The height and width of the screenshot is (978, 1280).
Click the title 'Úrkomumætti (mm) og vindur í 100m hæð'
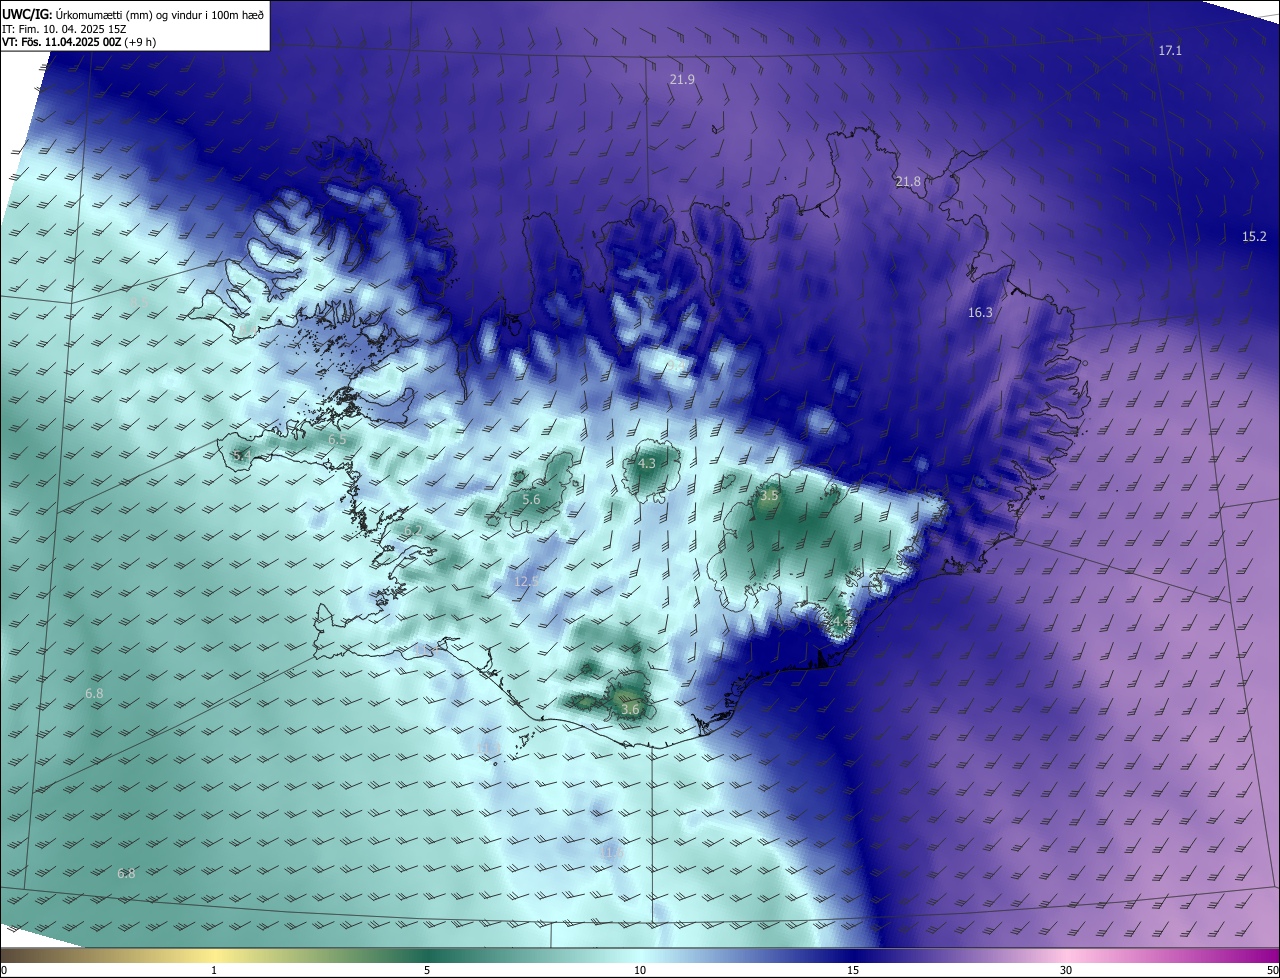tap(160, 14)
